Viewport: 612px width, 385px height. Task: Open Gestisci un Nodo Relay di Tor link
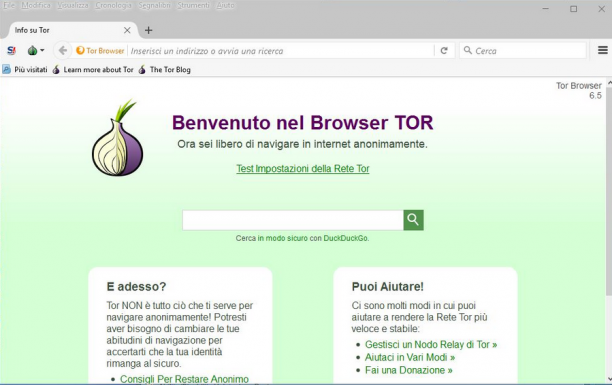click(431, 344)
